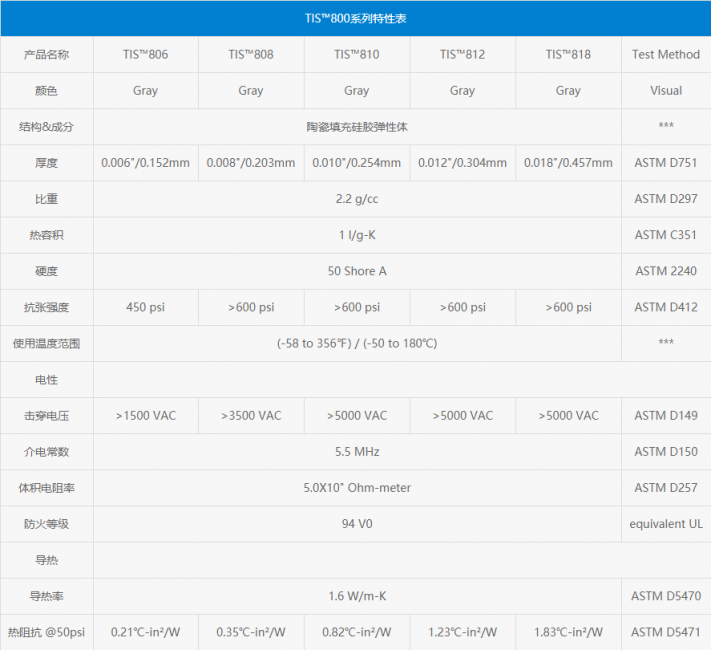The width and height of the screenshot is (711, 650).
Task: Select the 1.6 W/m-K thermal conductivity value
Action: [x=357, y=596]
